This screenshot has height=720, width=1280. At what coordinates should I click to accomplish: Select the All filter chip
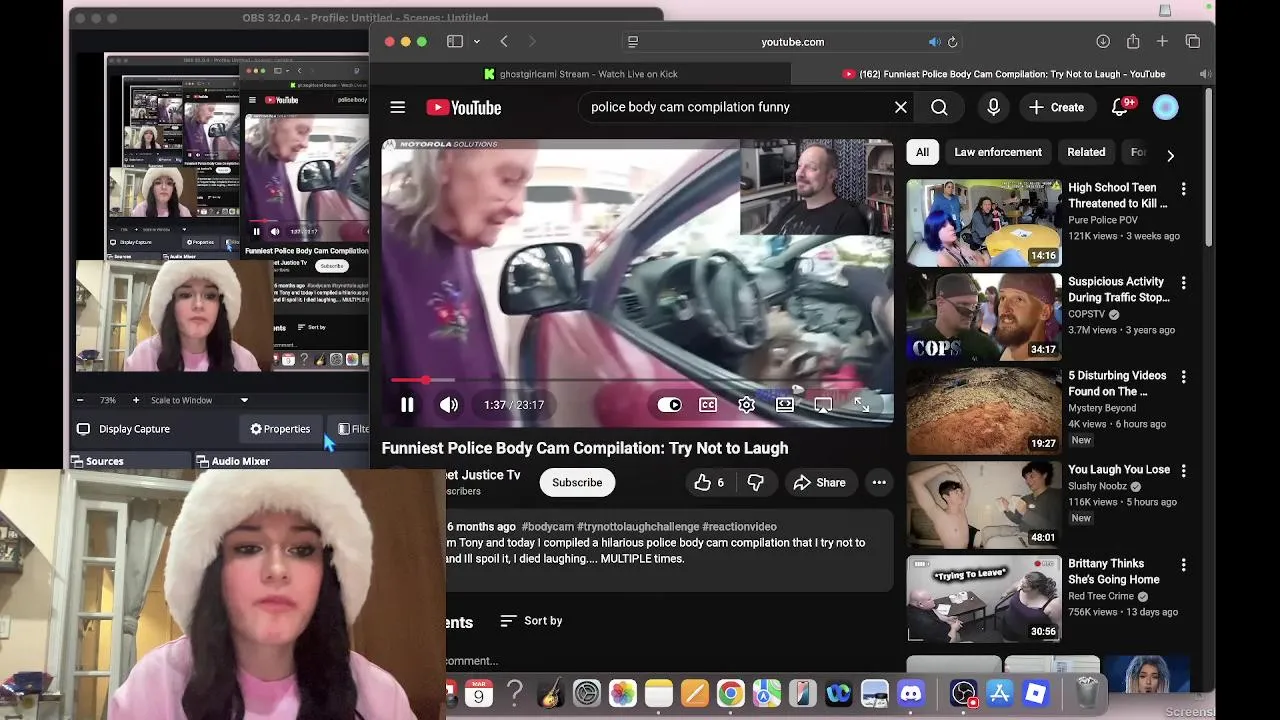point(922,152)
